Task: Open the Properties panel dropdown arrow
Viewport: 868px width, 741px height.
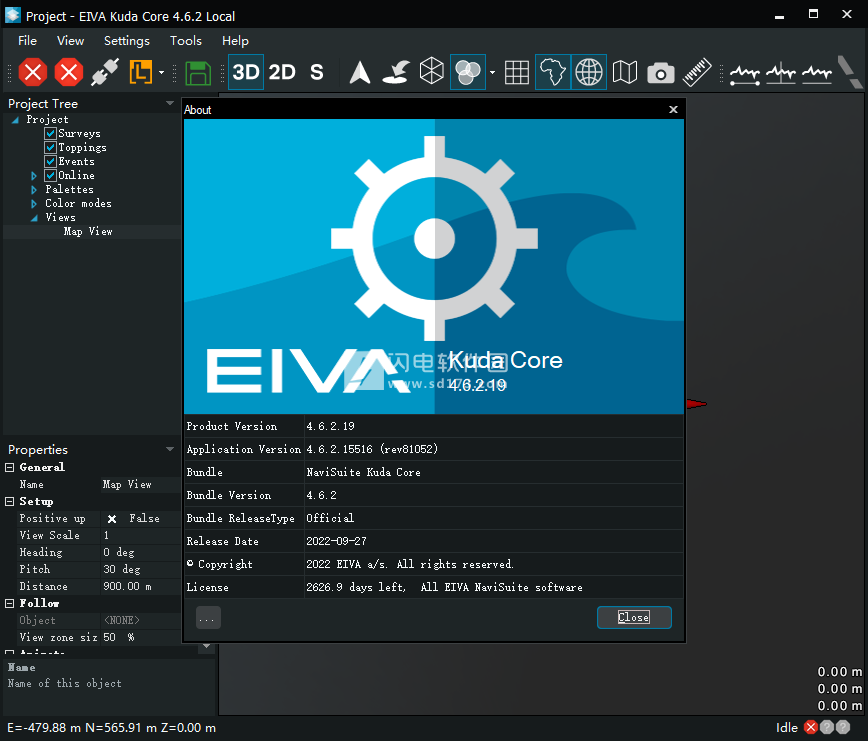Action: pyautogui.click(x=170, y=449)
